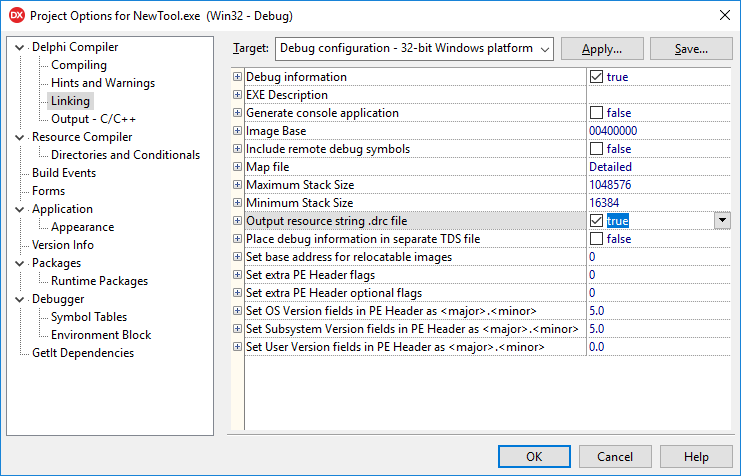Enable Generate console application checkbox
This screenshot has height=476, width=741.
tap(596, 113)
